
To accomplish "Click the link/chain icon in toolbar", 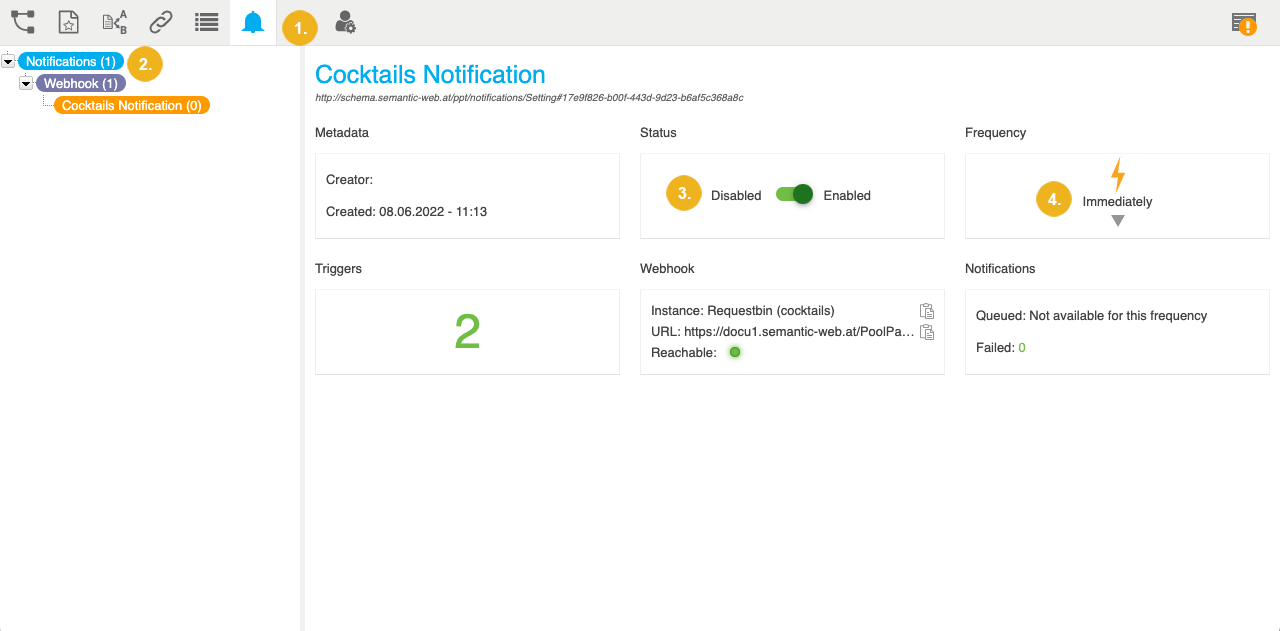I will tap(160, 21).
